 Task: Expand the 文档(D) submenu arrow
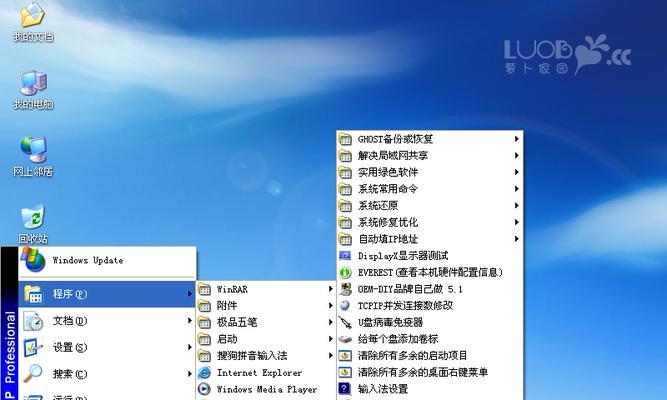tap(189, 320)
